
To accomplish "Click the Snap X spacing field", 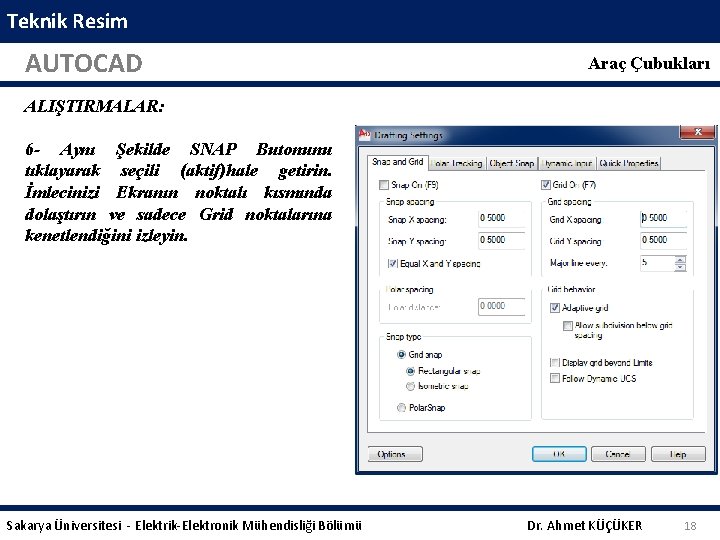I will point(501,218).
